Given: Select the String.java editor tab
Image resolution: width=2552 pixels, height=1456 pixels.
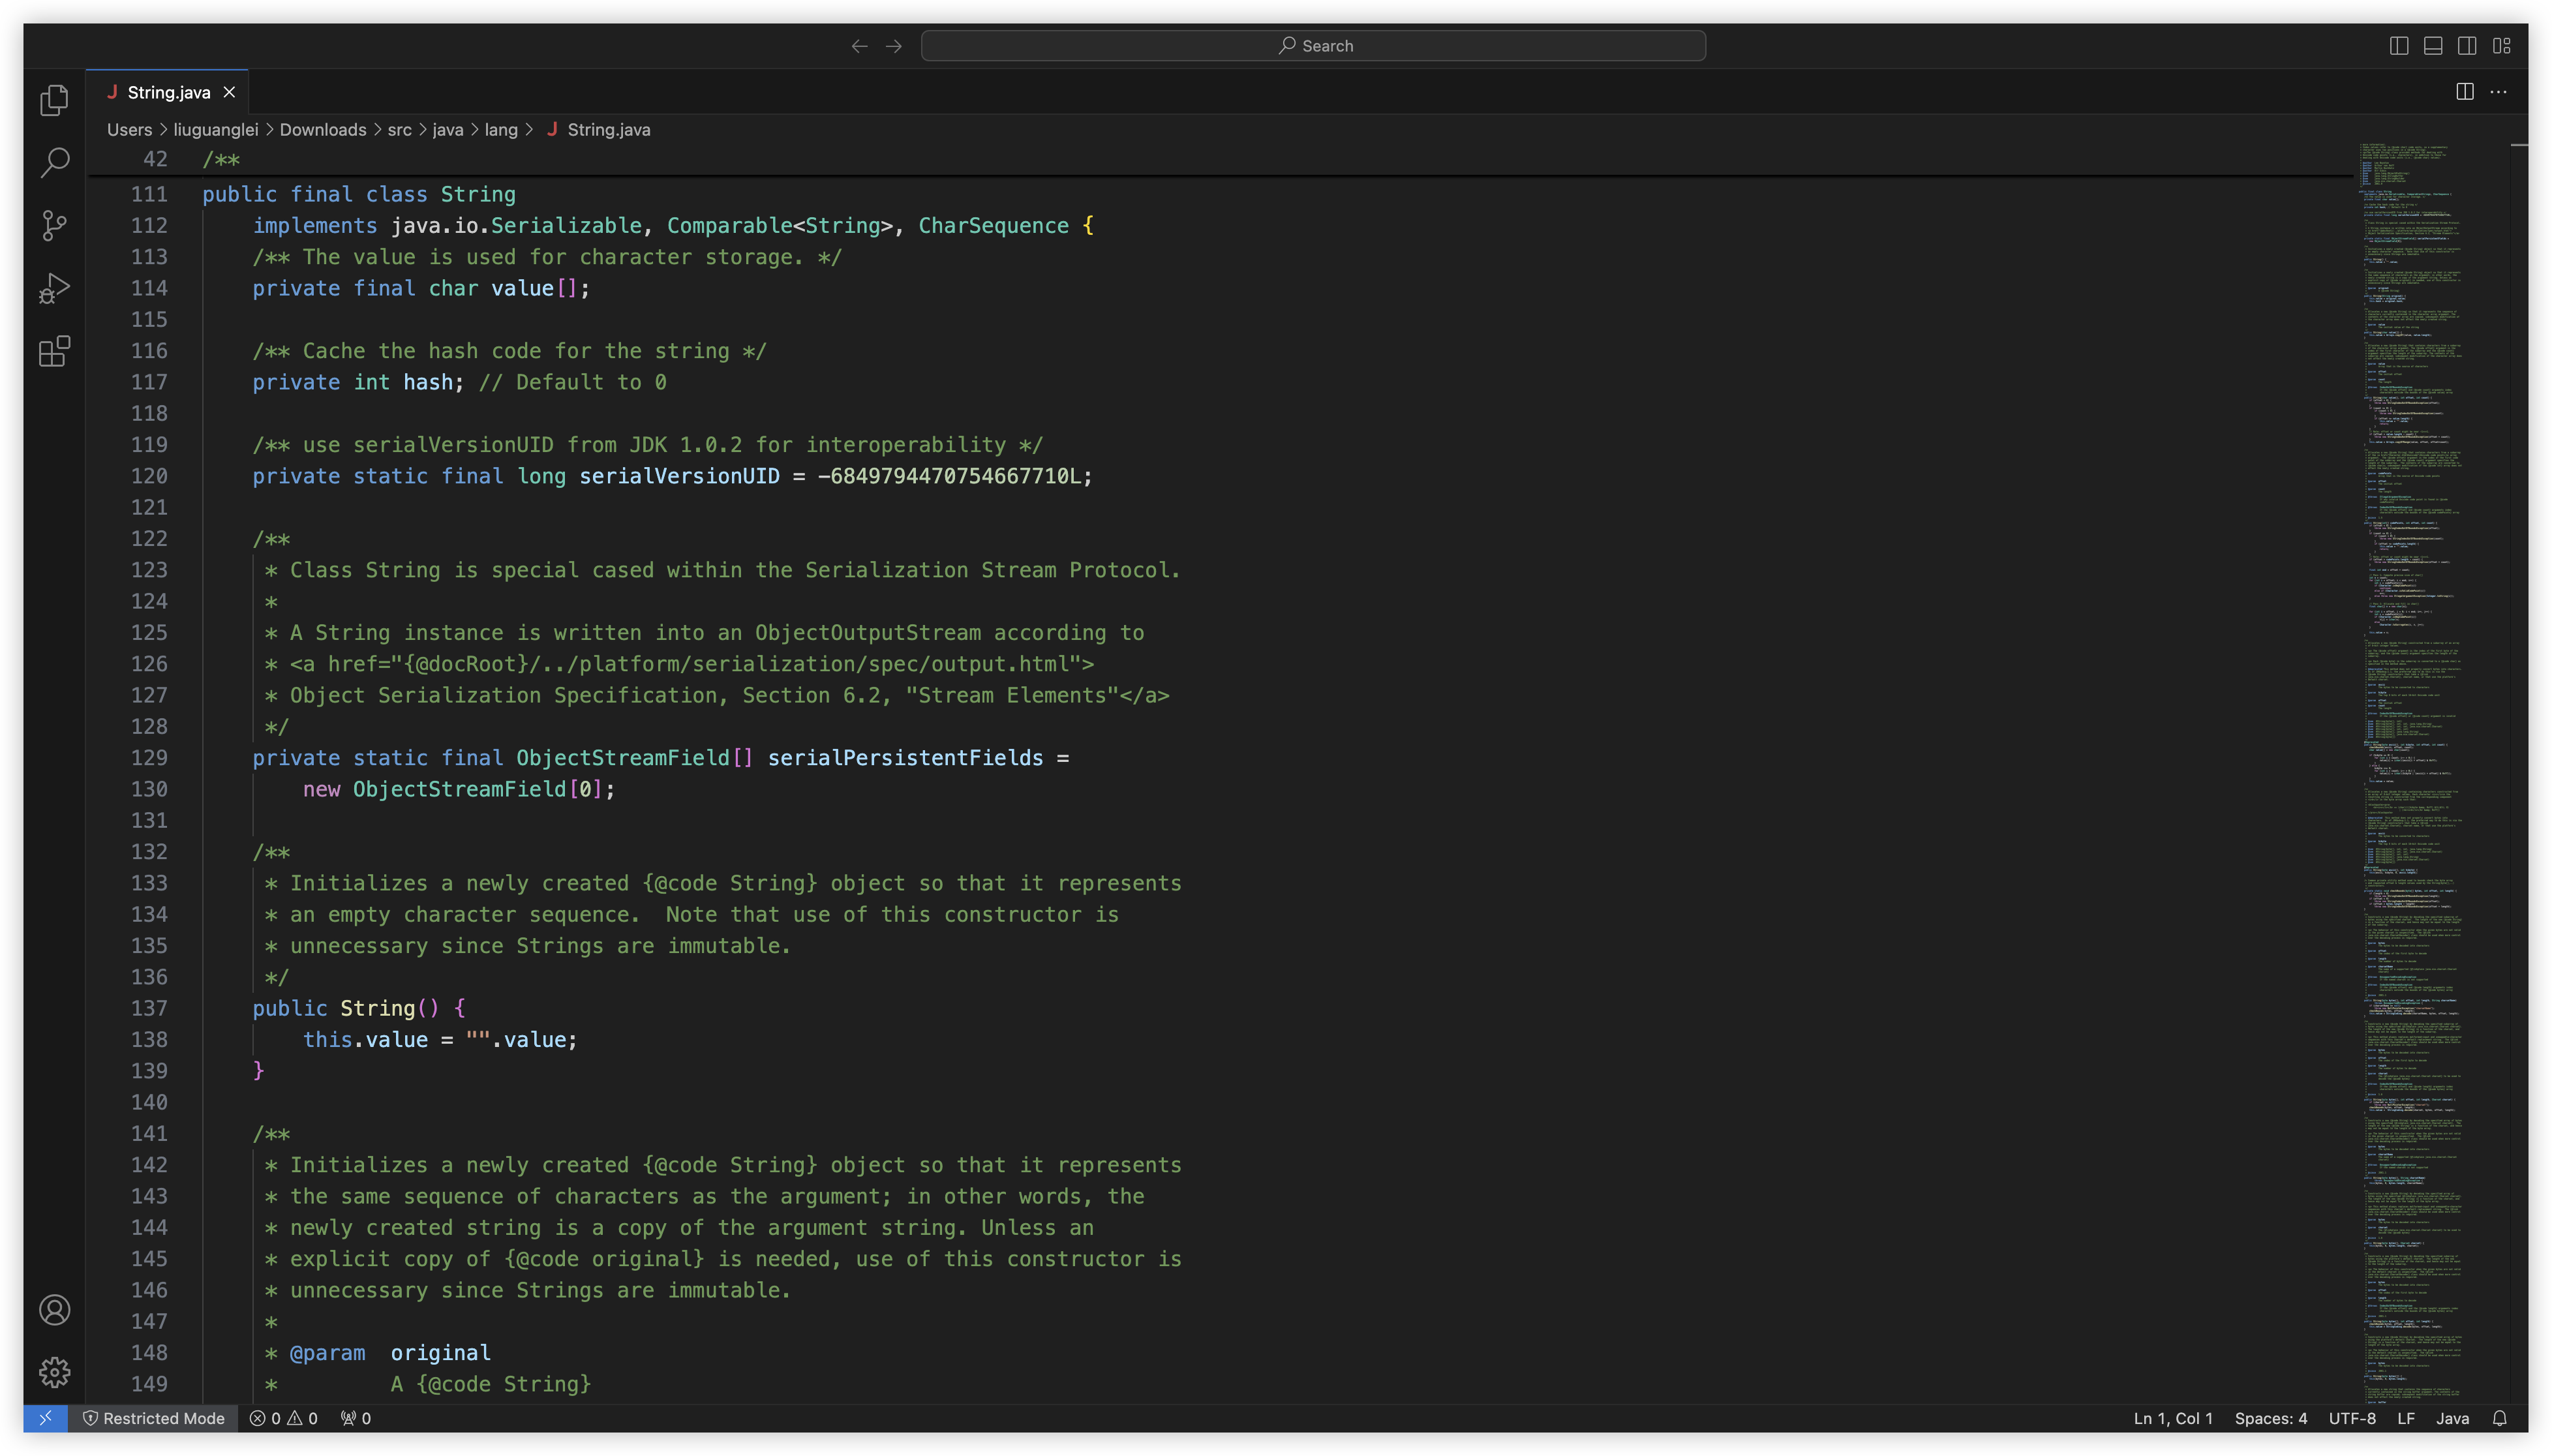Looking at the screenshot, I should click(x=168, y=92).
